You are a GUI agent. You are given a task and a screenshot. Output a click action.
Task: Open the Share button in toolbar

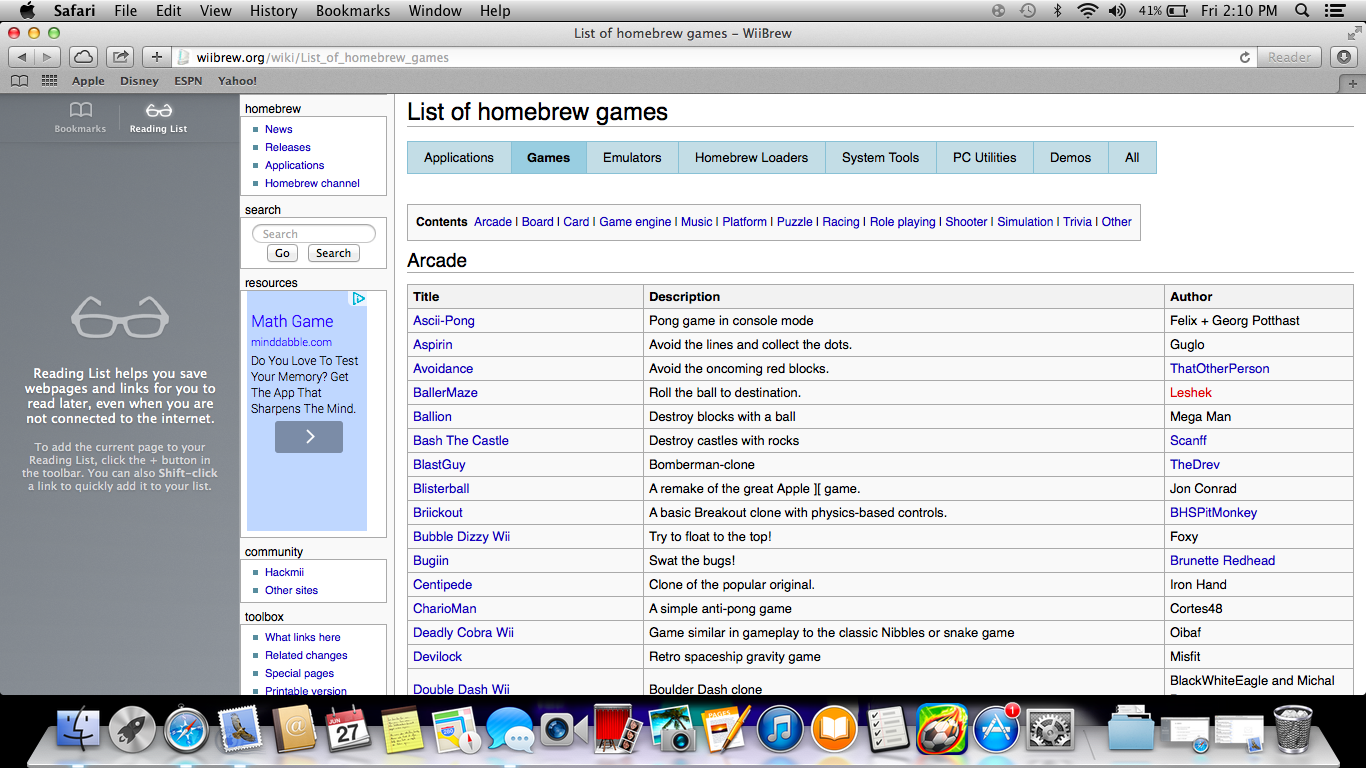point(120,57)
